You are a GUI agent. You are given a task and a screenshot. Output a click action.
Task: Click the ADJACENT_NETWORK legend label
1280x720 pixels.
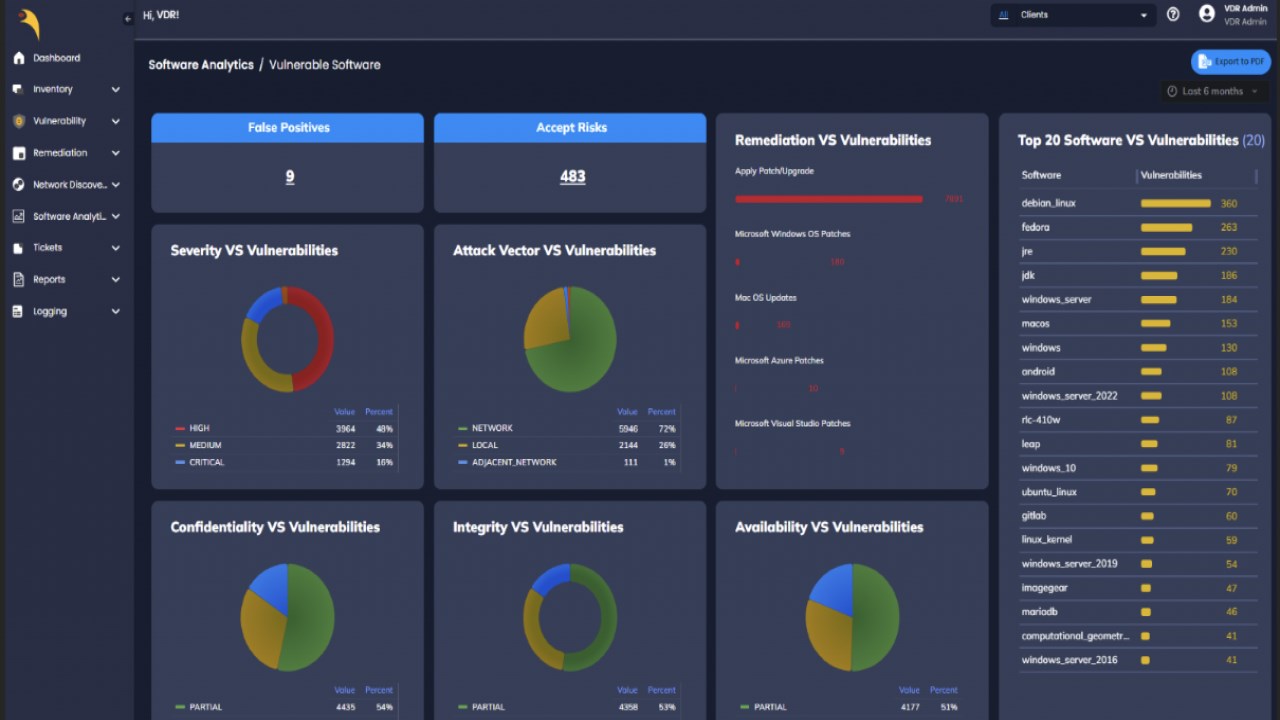pos(514,462)
